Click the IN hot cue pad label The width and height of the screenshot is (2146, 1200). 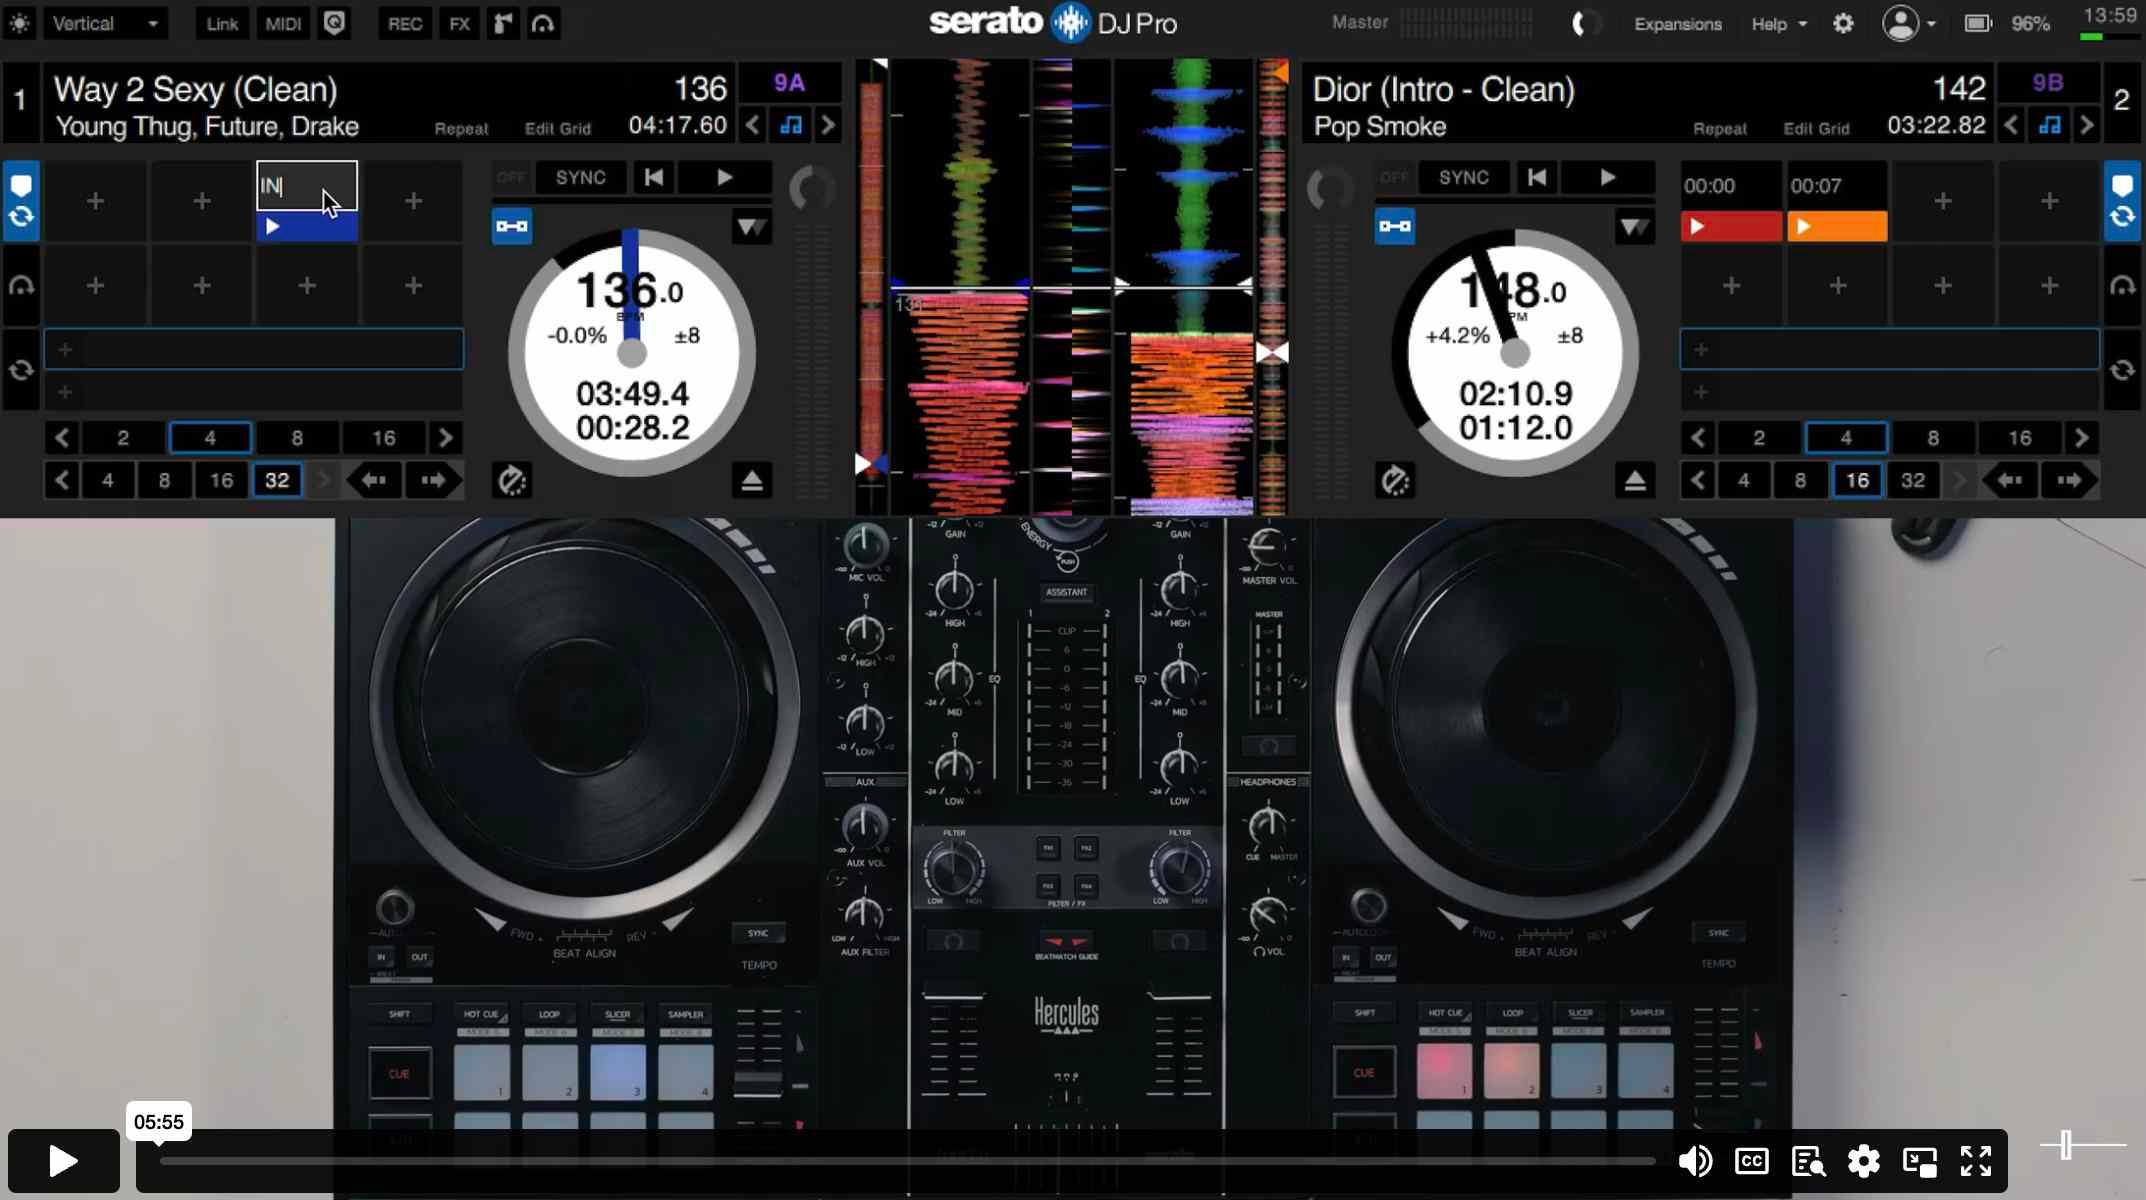[272, 185]
